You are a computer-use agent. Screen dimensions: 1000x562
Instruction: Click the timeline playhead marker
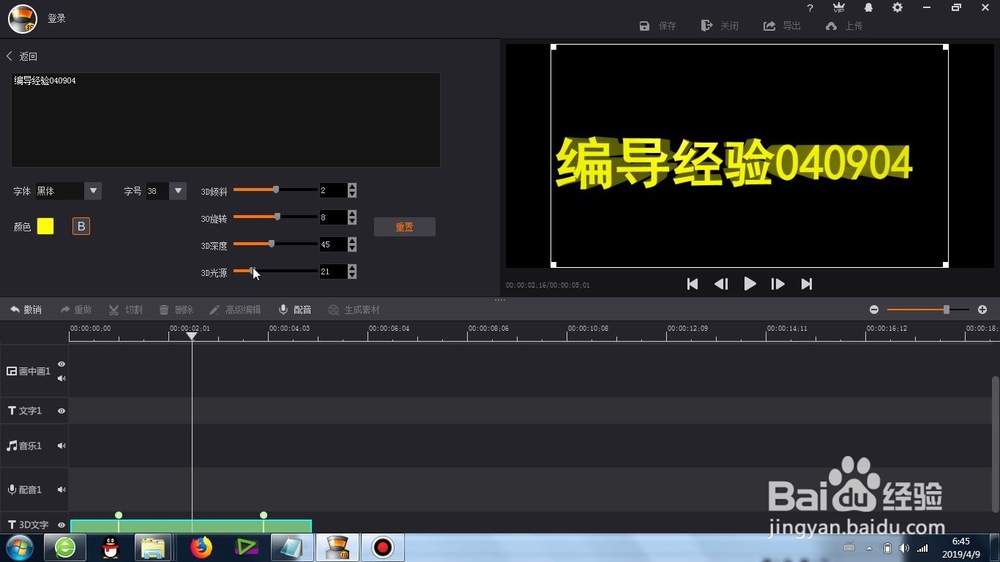tap(191, 336)
